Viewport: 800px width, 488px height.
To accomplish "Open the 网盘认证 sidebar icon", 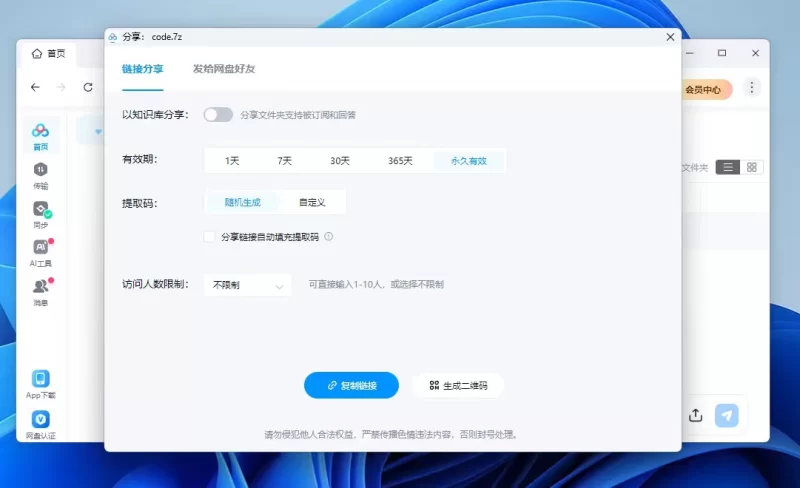I will (40, 425).
